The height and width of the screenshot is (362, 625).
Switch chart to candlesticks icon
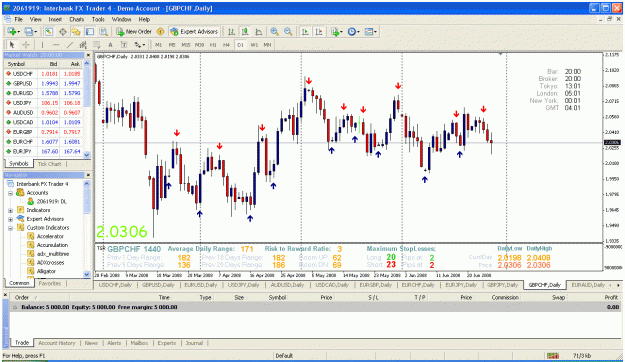(245, 31)
